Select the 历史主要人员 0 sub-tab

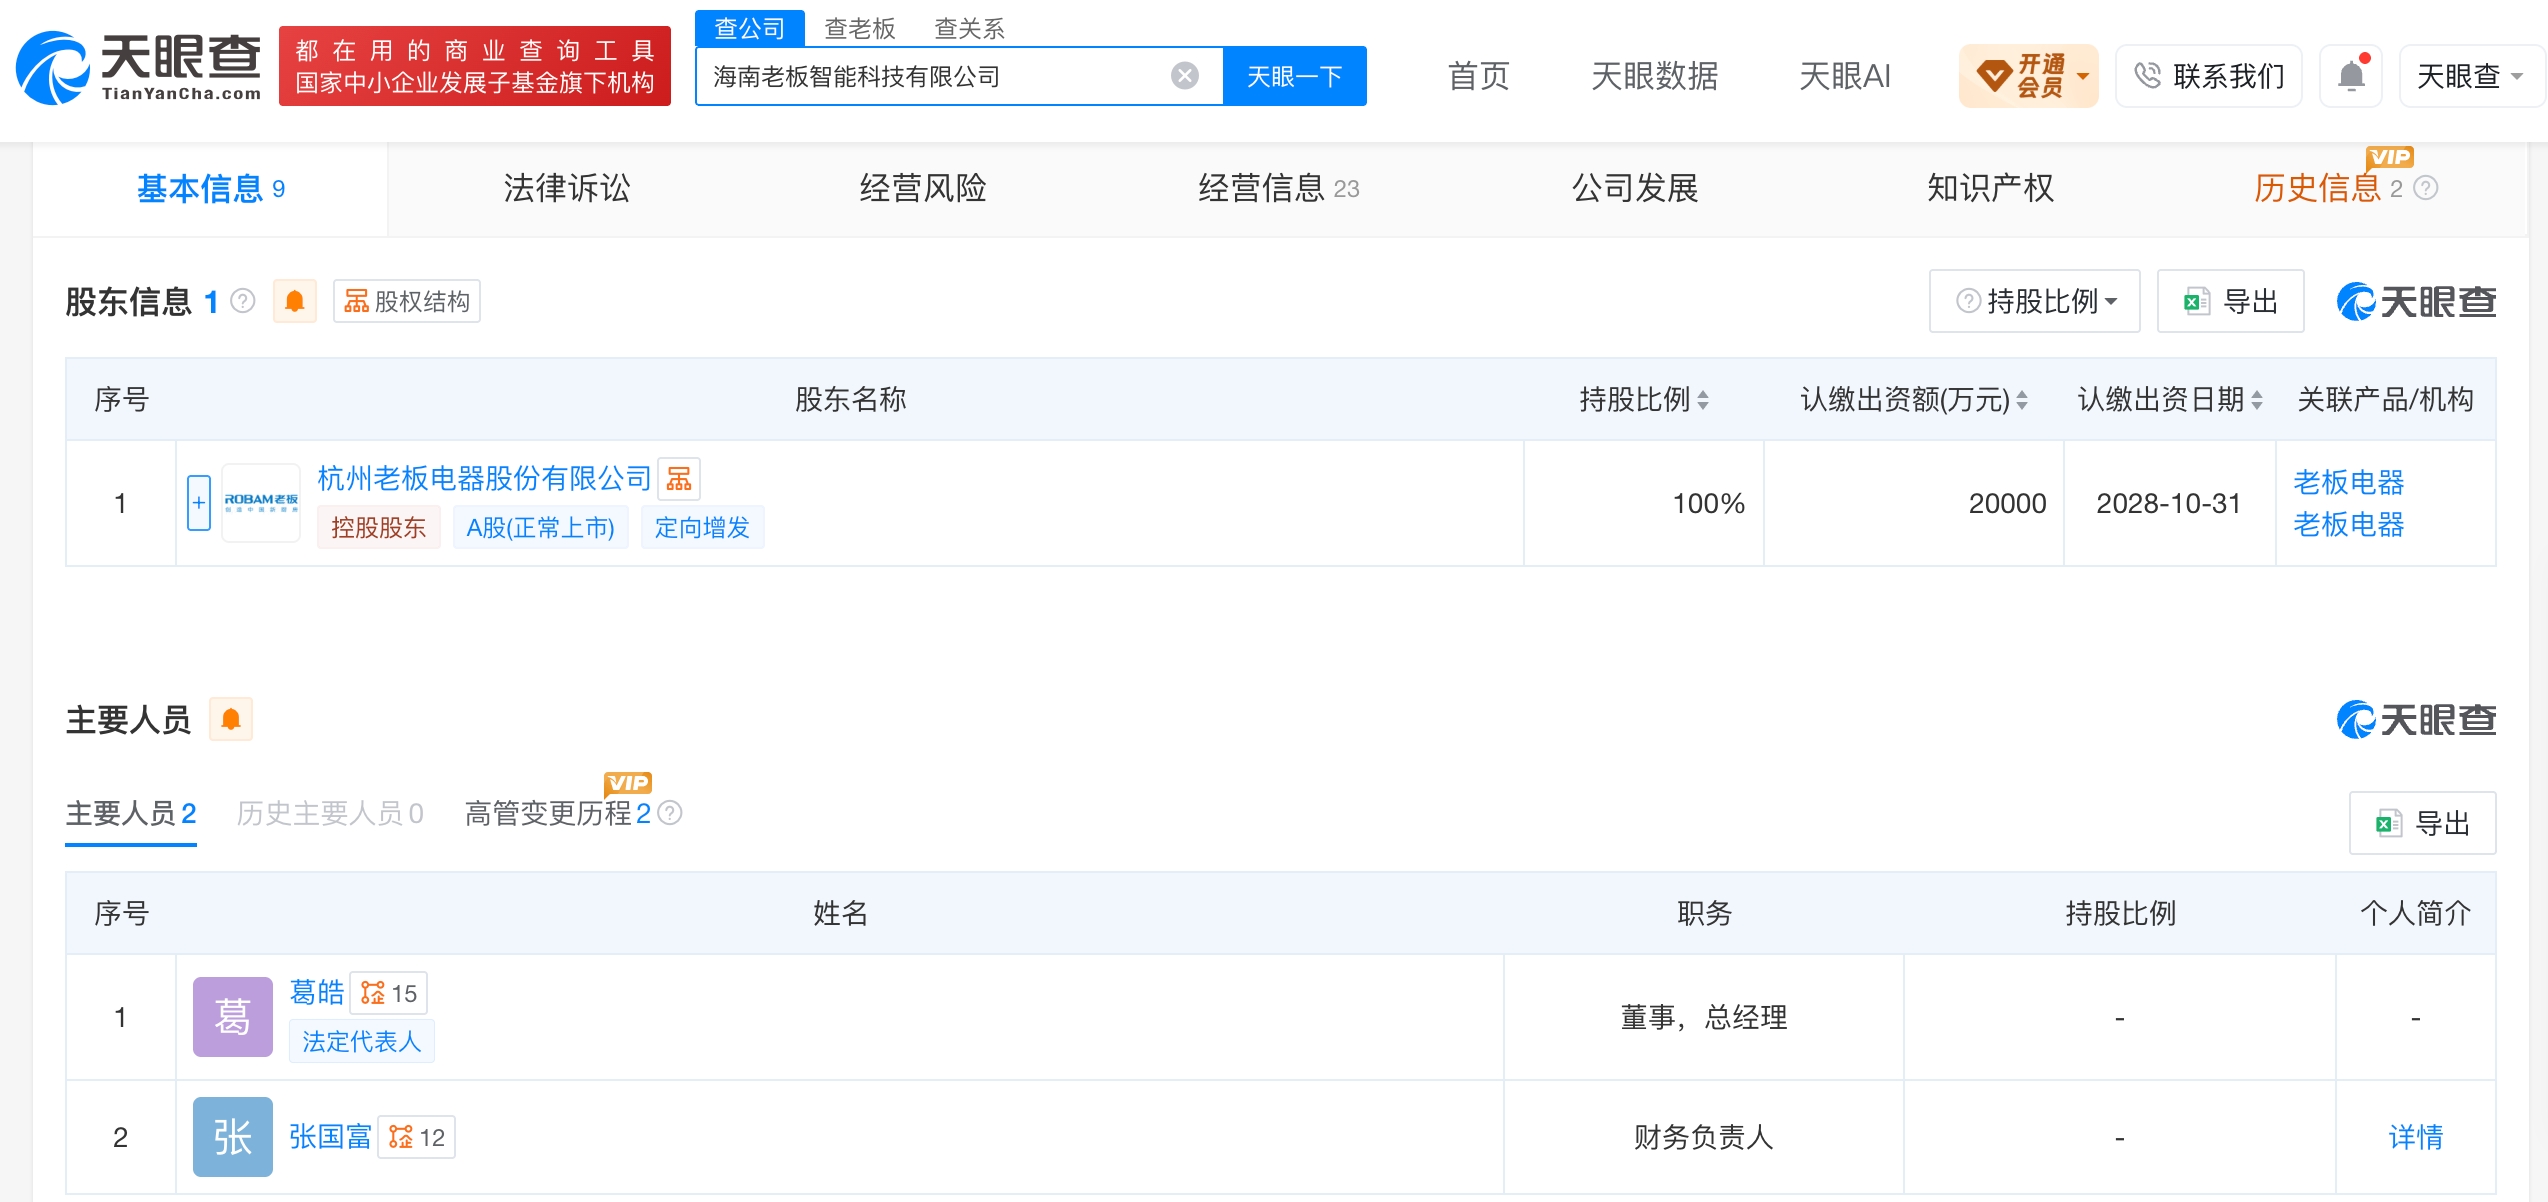(x=330, y=813)
